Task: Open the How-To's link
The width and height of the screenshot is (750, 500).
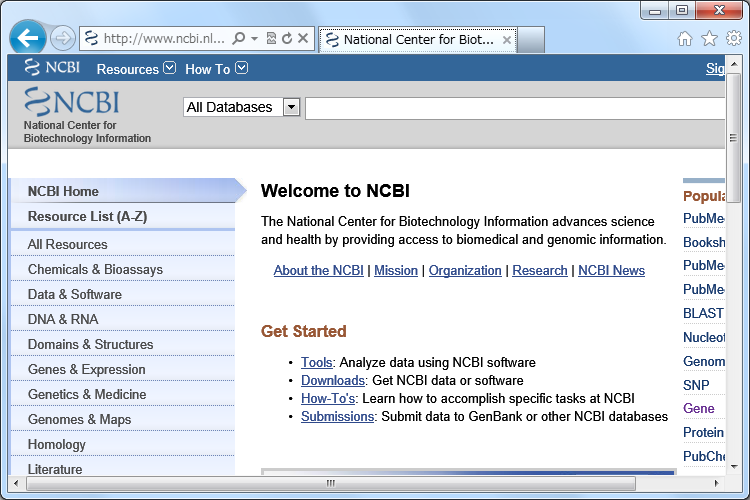Action: (328, 398)
